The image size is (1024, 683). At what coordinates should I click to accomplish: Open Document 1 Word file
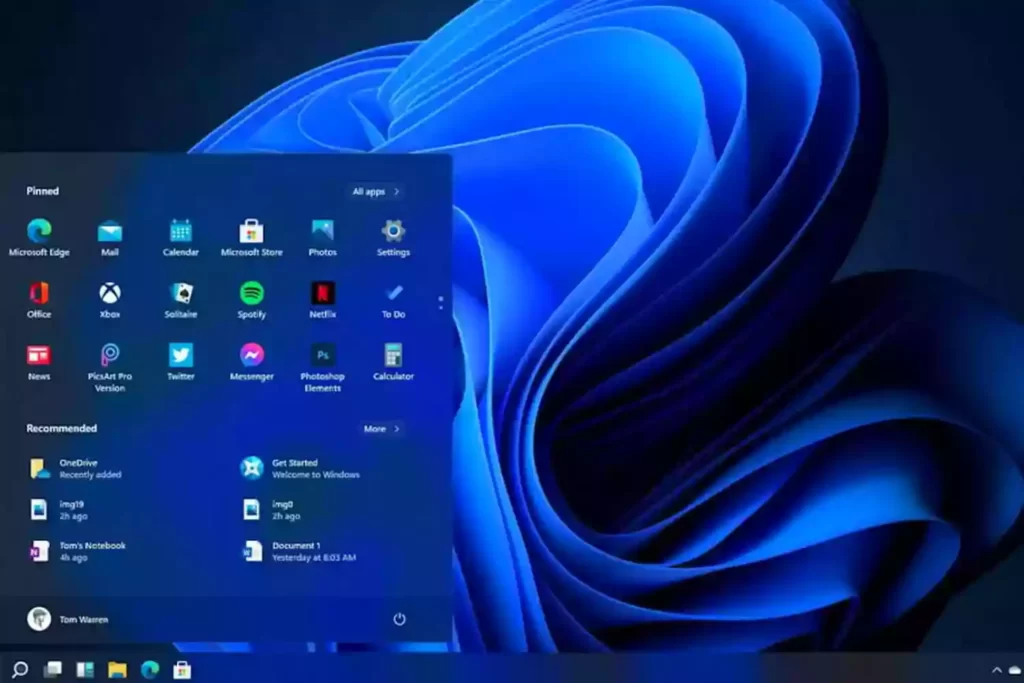(299, 551)
